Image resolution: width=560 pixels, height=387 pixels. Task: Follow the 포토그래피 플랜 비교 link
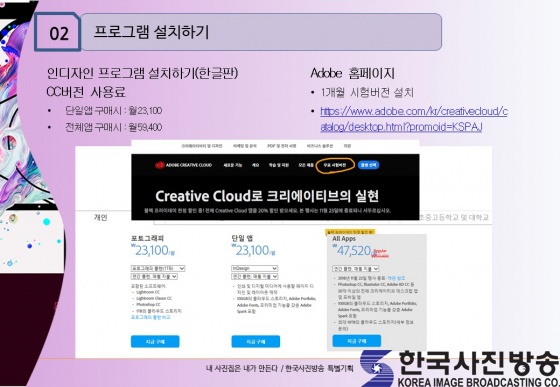151,317
